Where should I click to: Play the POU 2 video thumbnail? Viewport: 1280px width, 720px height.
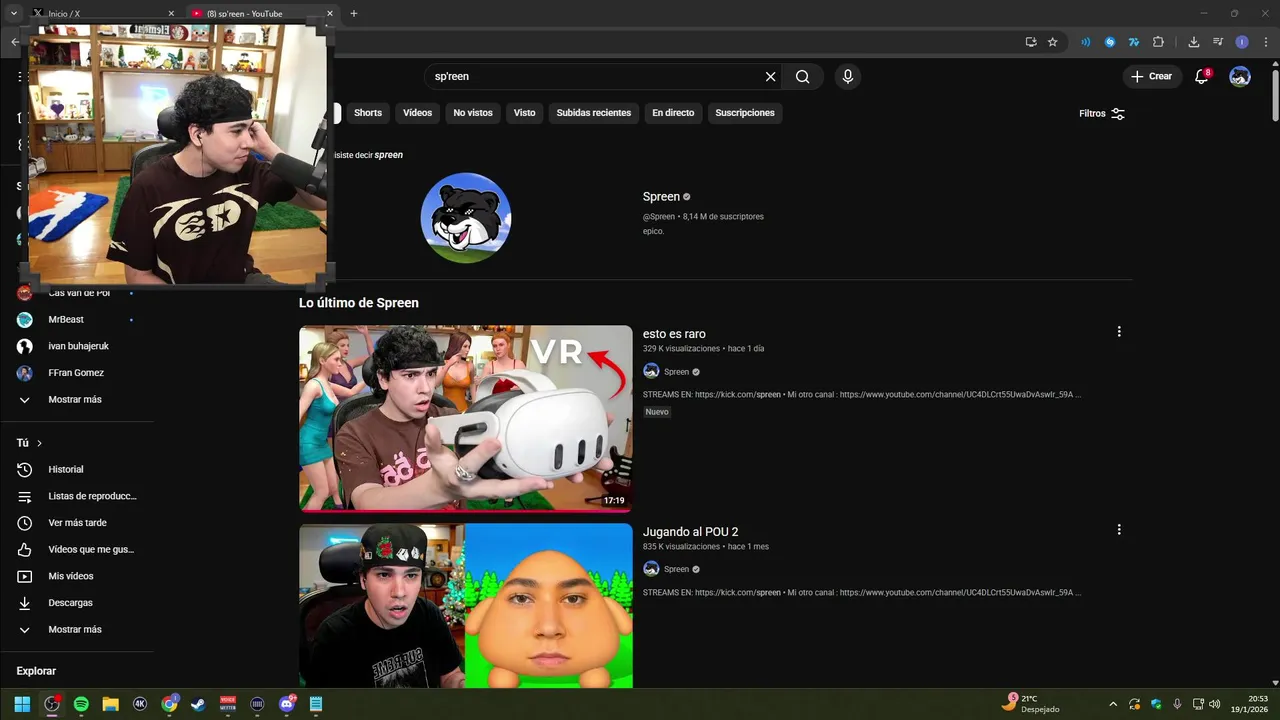pos(466,605)
